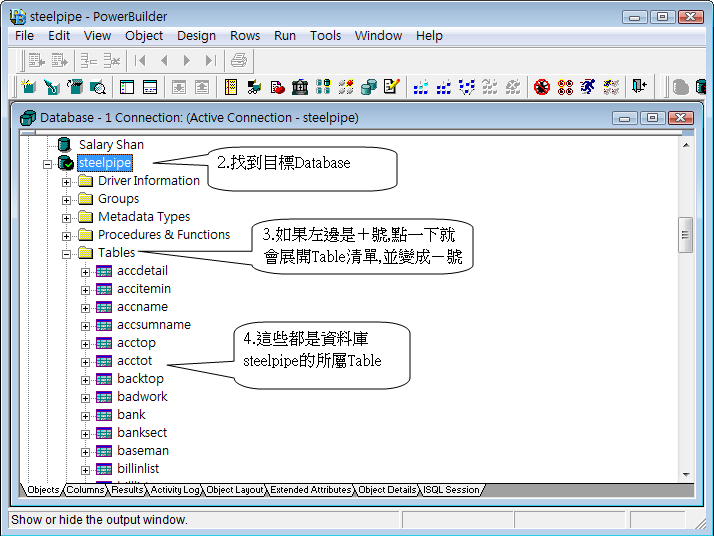The width and height of the screenshot is (714, 536).
Task: Expand the Metadata Types folder
Action: (x=66, y=218)
